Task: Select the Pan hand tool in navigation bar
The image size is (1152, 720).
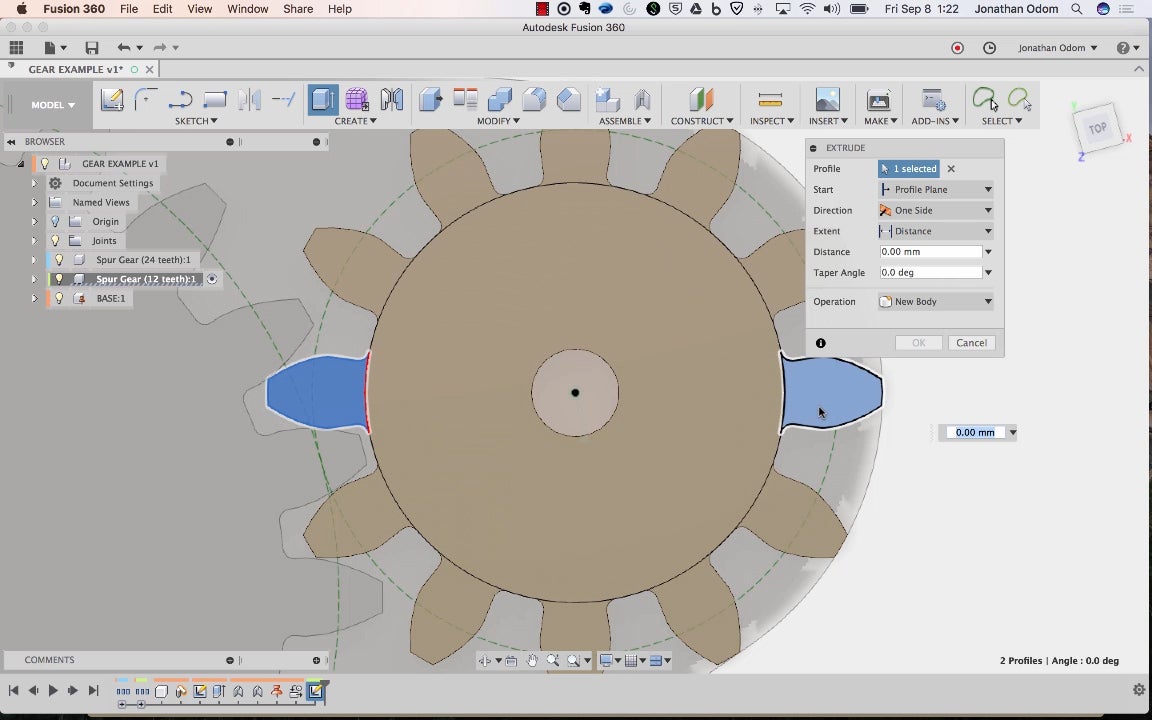Action: tap(532, 660)
